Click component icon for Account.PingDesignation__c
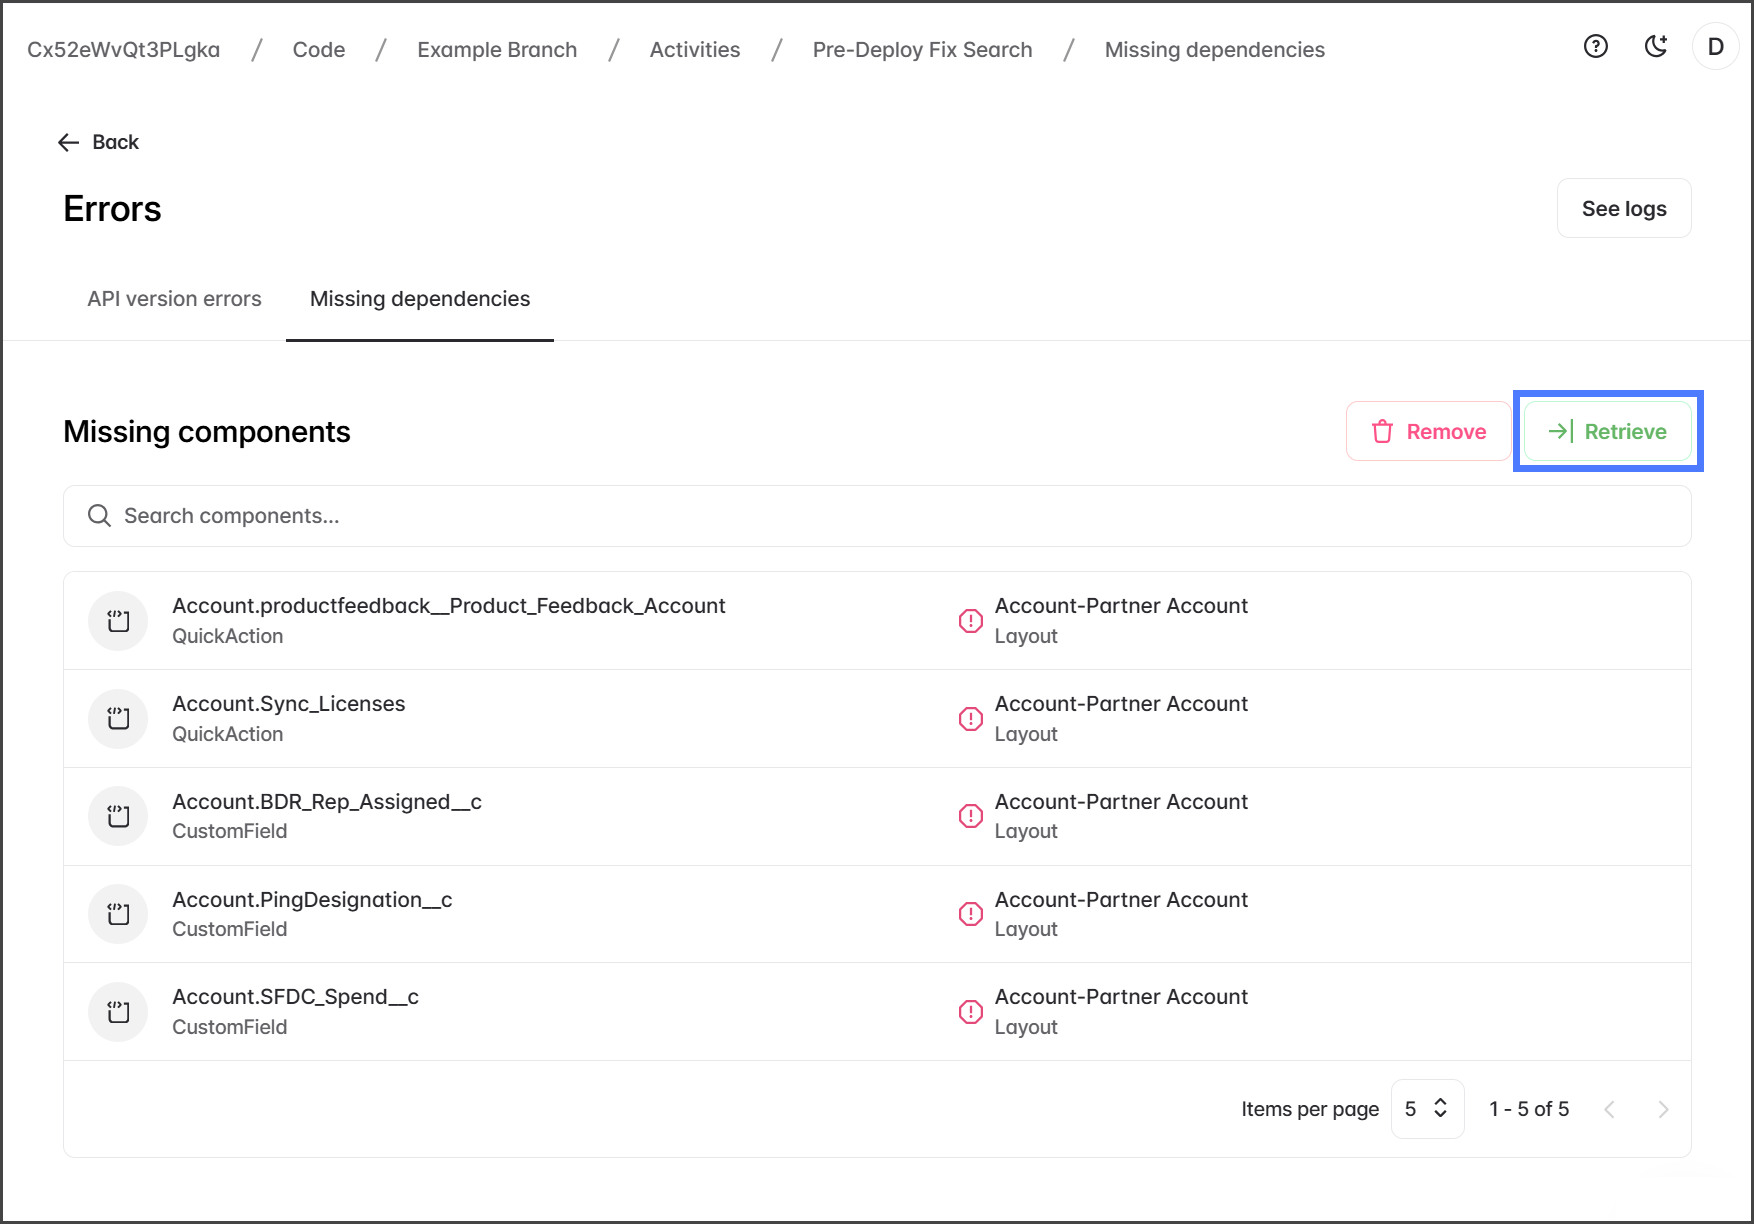The height and width of the screenshot is (1224, 1754). pos(118,914)
